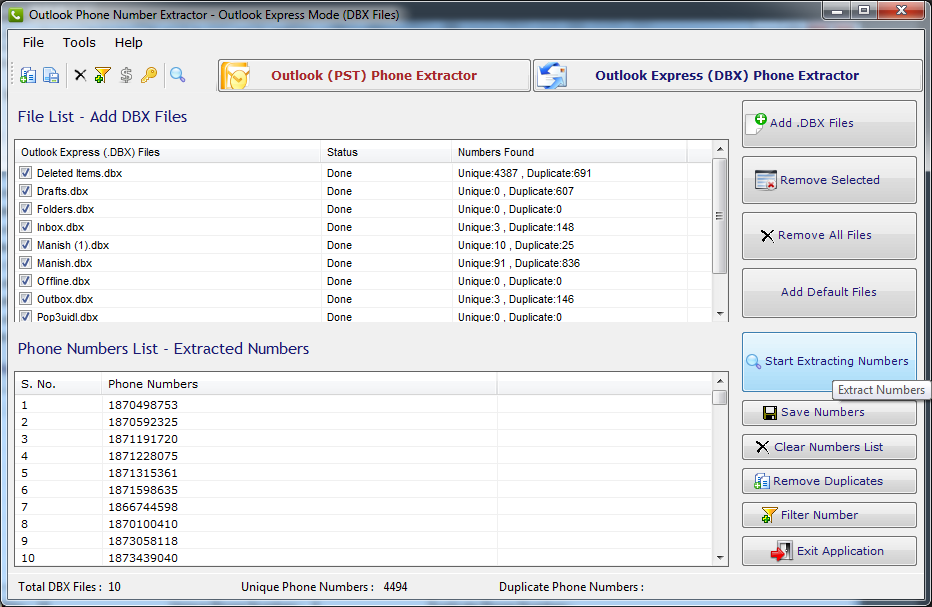Click the Outlook Express (.DBX) Files column header
Image resolution: width=932 pixels, height=607 pixels.
click(x=168, y=152)
